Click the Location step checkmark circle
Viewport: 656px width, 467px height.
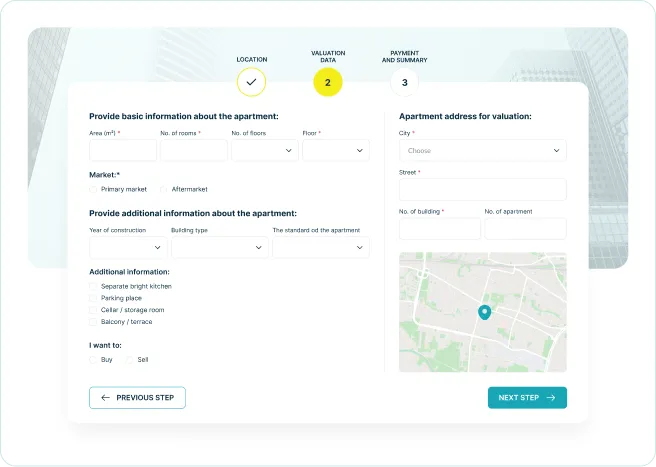click(251, 82)
